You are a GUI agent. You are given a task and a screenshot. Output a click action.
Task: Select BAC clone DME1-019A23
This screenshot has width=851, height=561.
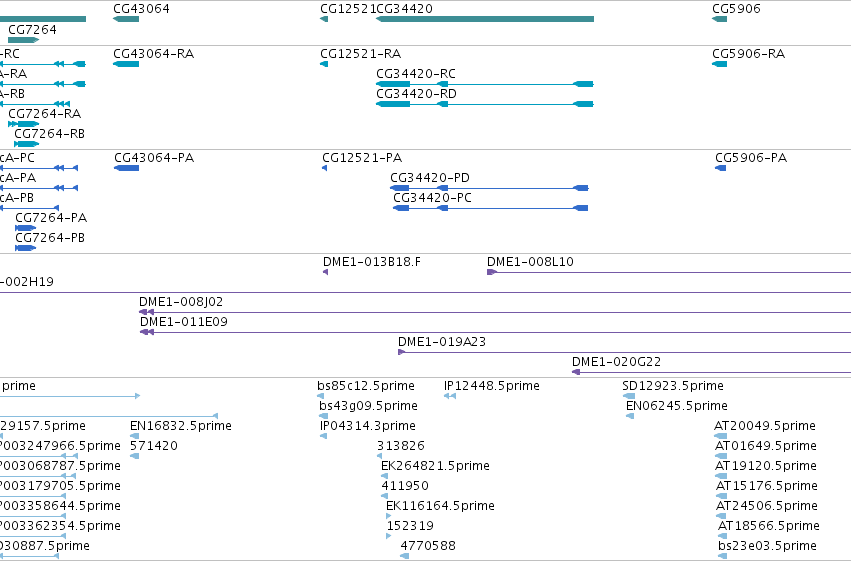click(x=442, y=342)
